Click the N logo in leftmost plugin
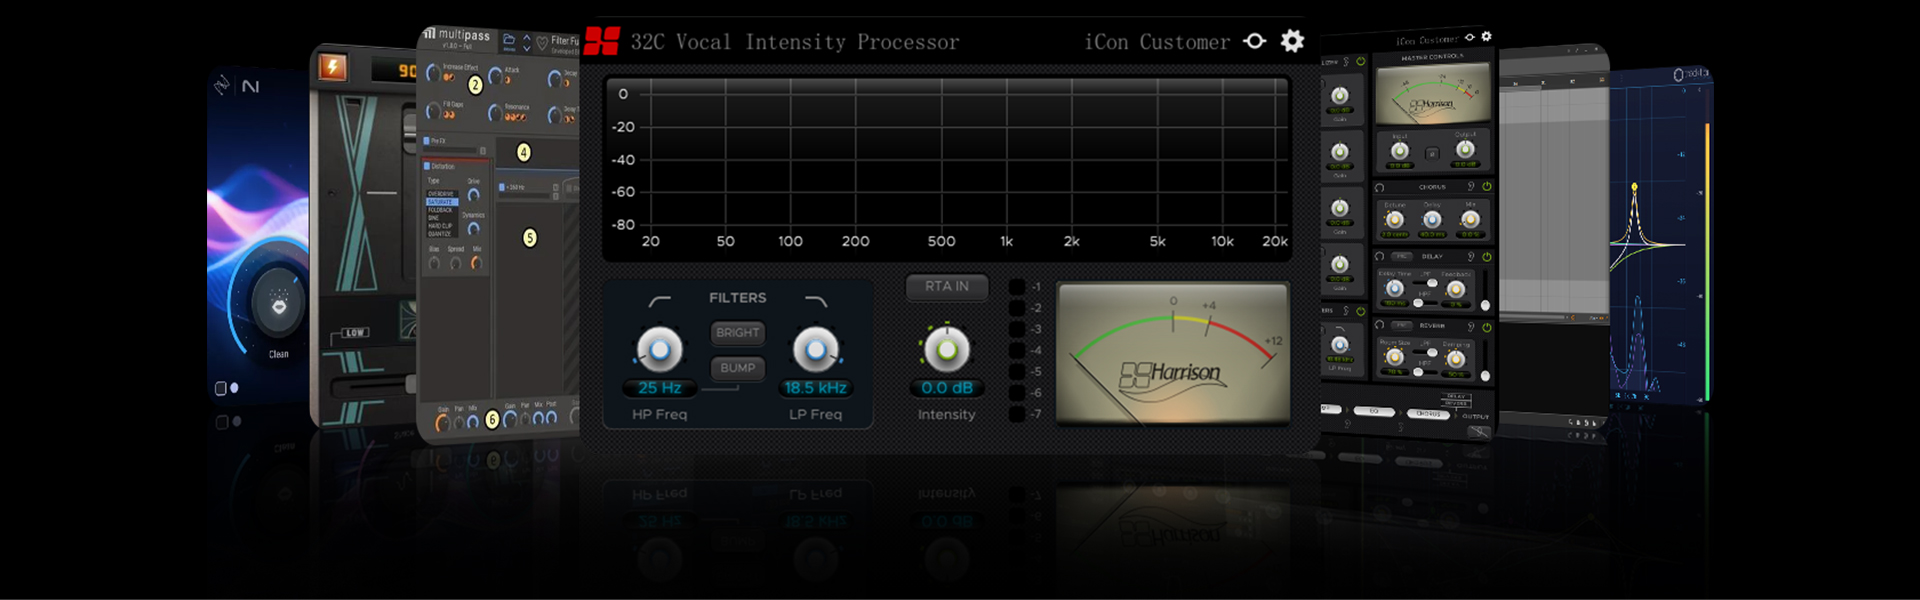Image resolution: width=1920 pixels, height=600 pixels. click(251, 87)
